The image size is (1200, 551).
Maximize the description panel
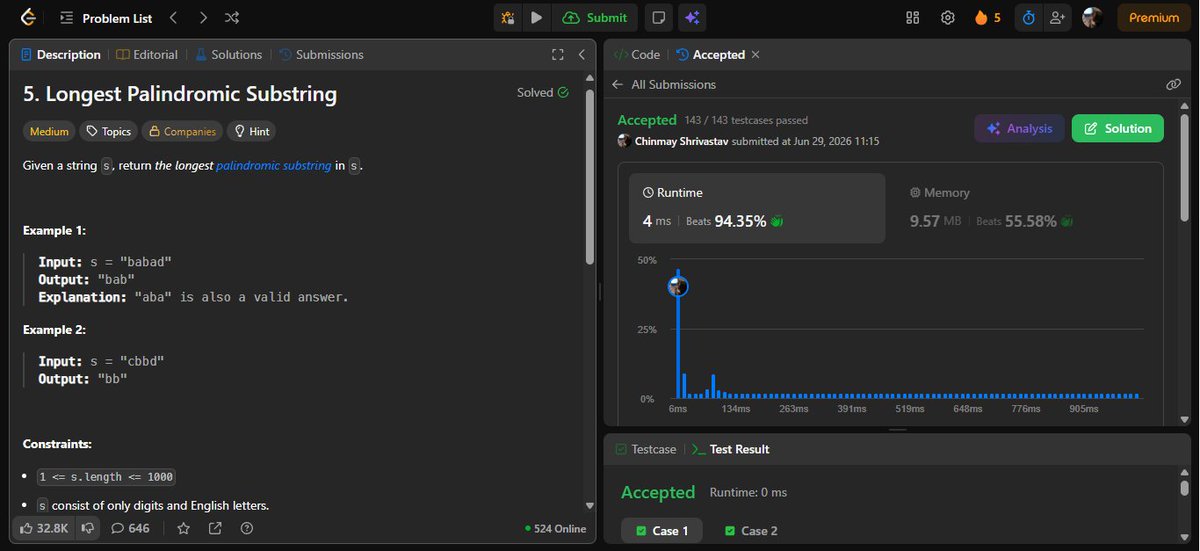point(558,55)
